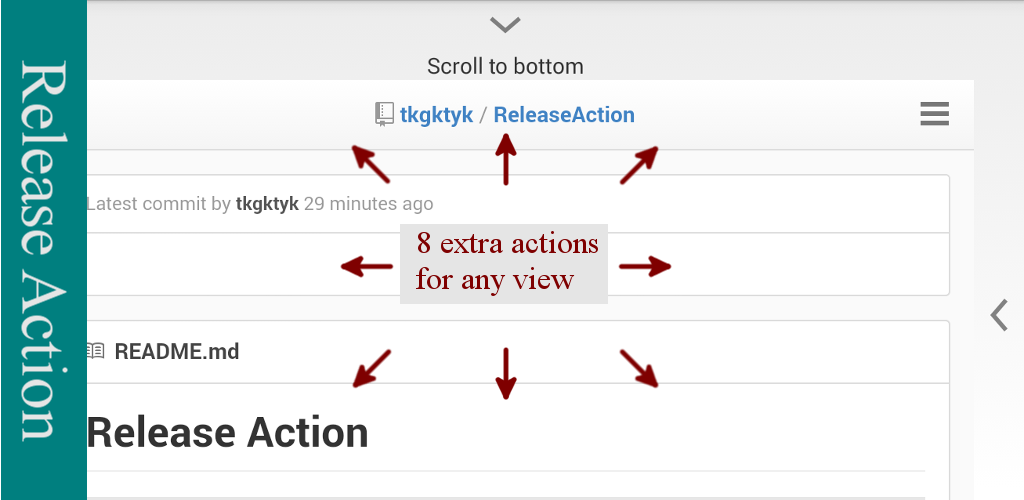Click tkgktyk in latest commit line

point(267,204)
